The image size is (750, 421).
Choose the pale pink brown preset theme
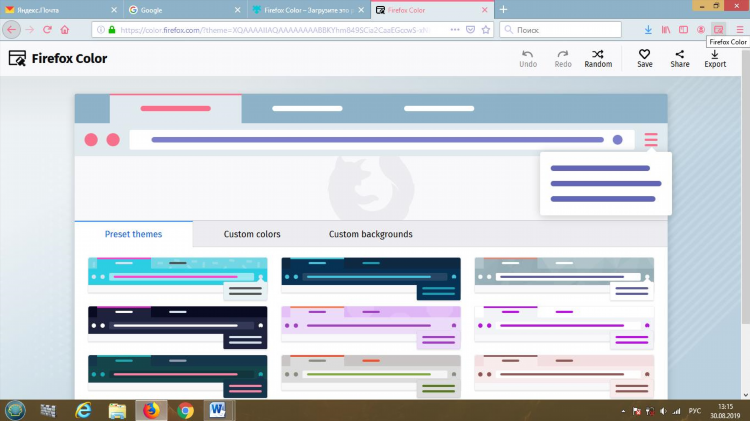(564, 376)
